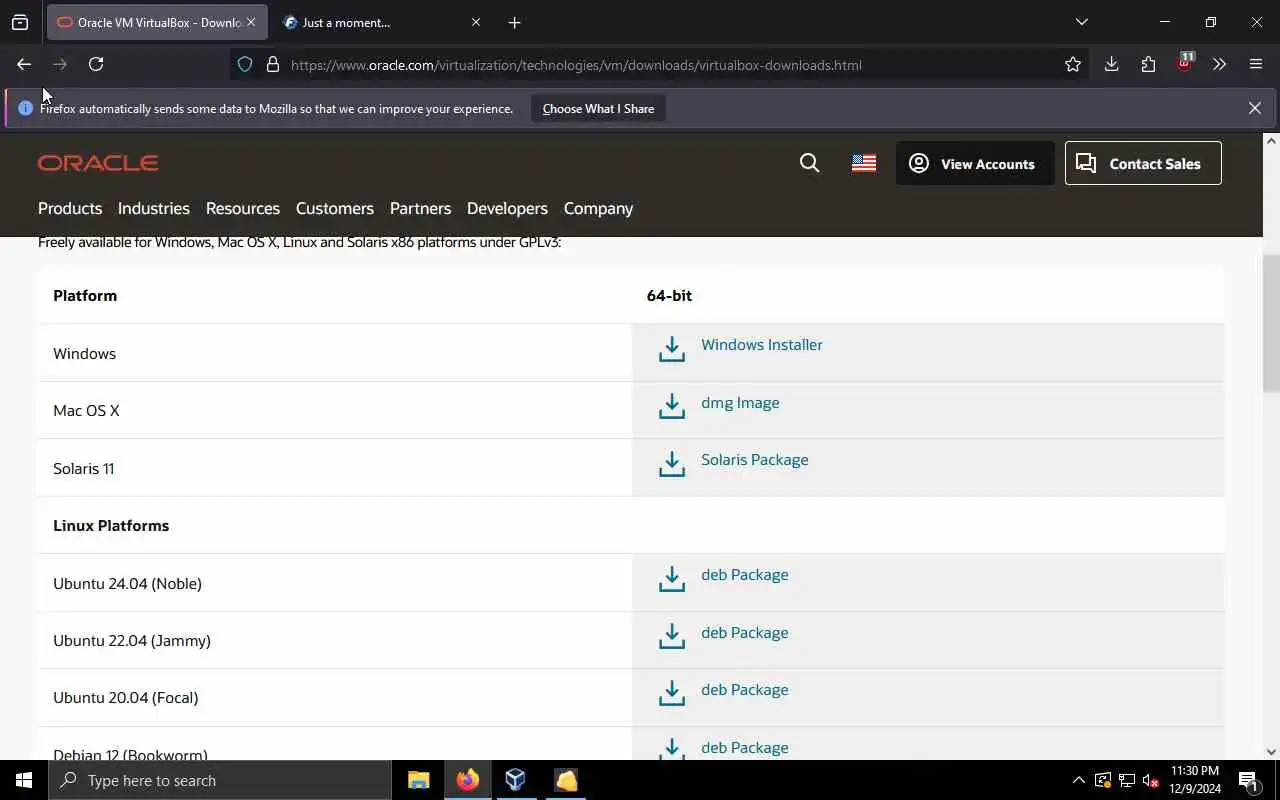
Task: Click the volume muted tray icon
Action: [1150, 780]
